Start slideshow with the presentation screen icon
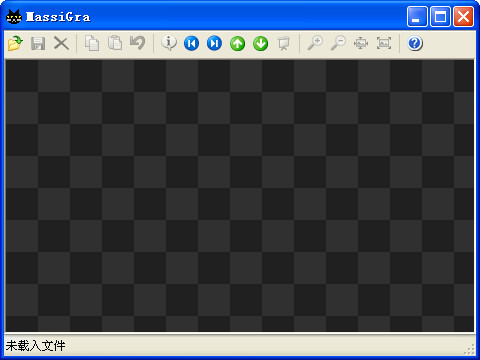480x360 pixels. (284, 44)
